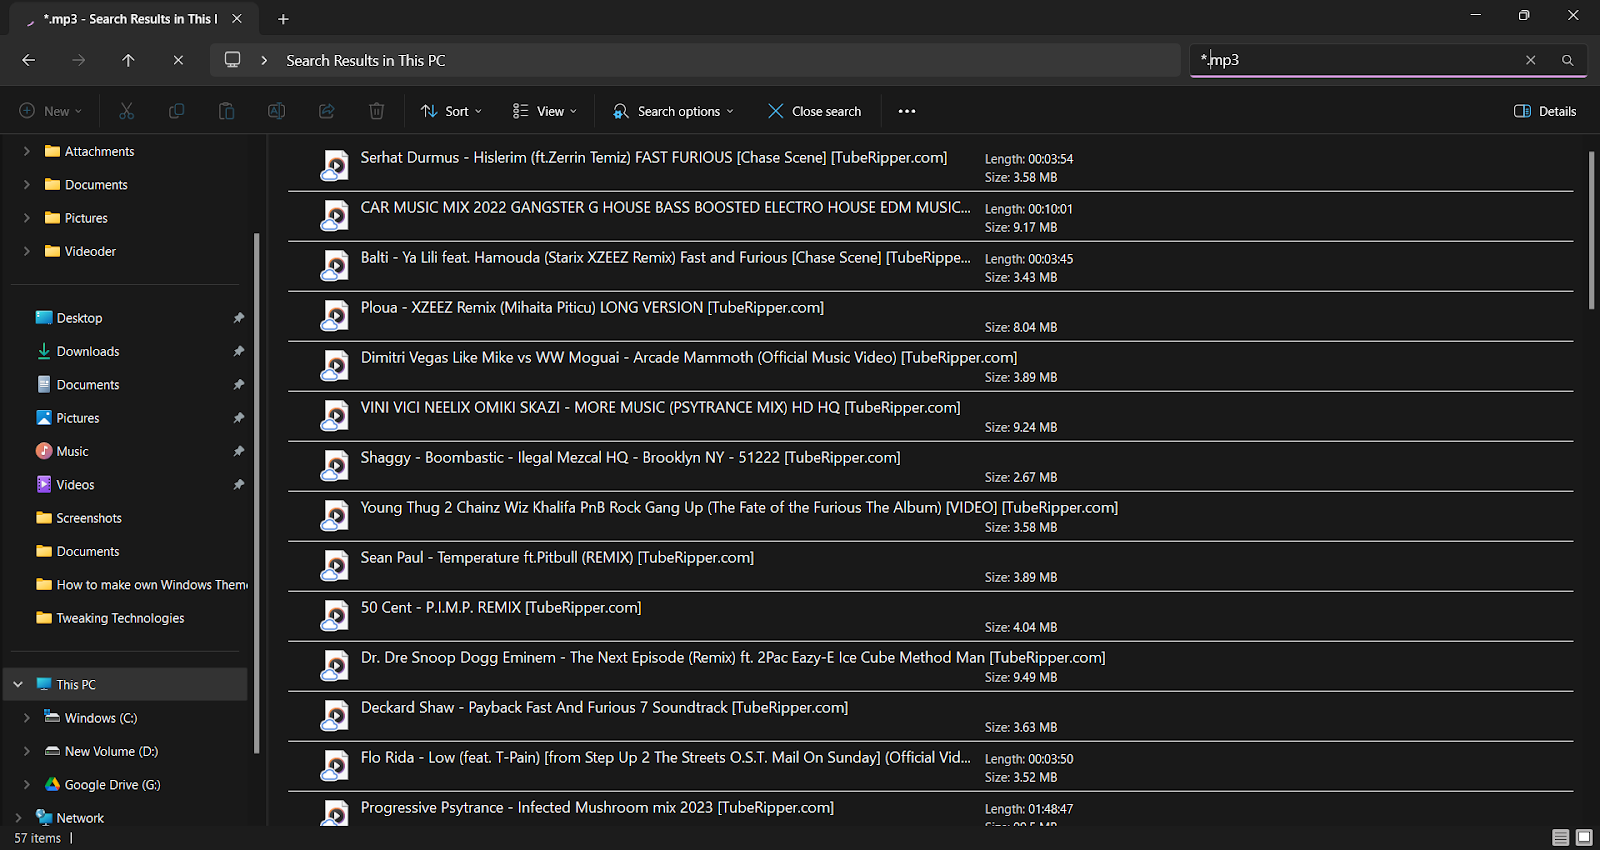1600x850 pixels.
Task: Click the Delete trash icon
Action: (376, 111)
